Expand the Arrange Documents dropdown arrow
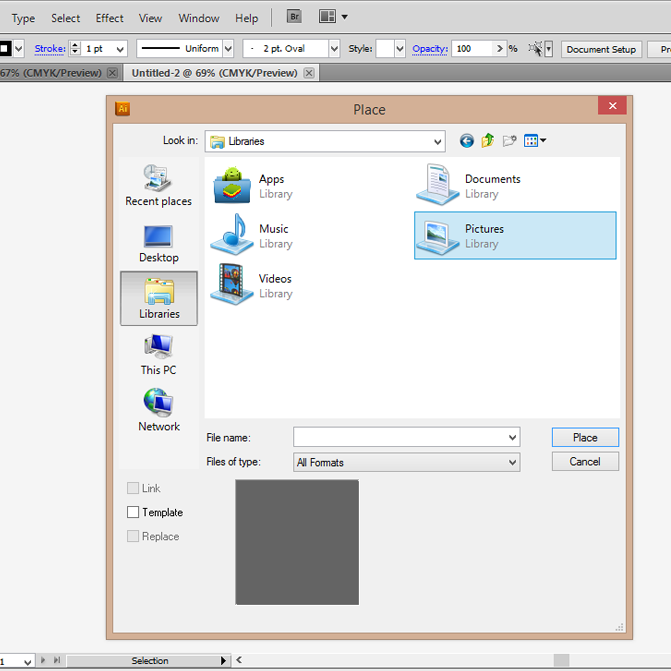This screenshot has height=671, width=671. (x=344, y=17)
